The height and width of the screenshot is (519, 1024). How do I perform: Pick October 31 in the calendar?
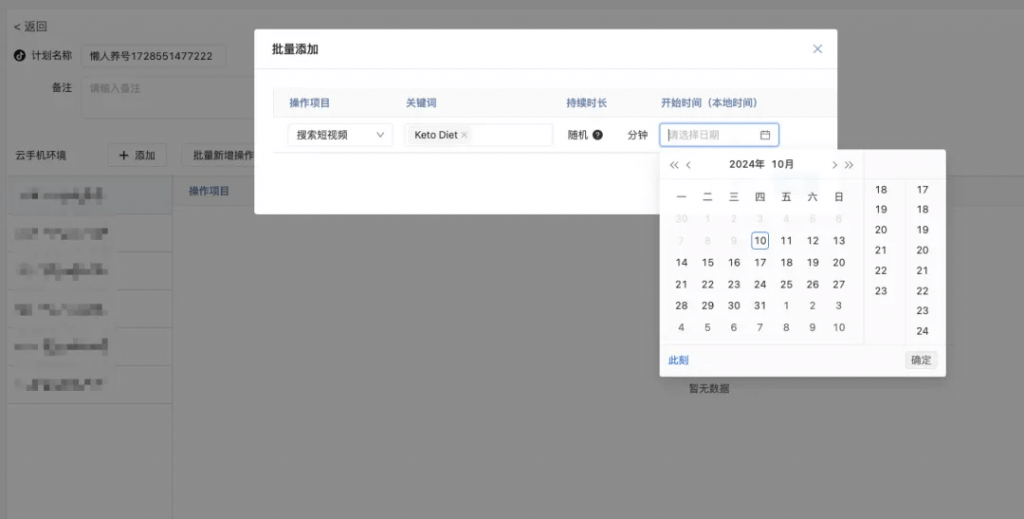(760, 306)
